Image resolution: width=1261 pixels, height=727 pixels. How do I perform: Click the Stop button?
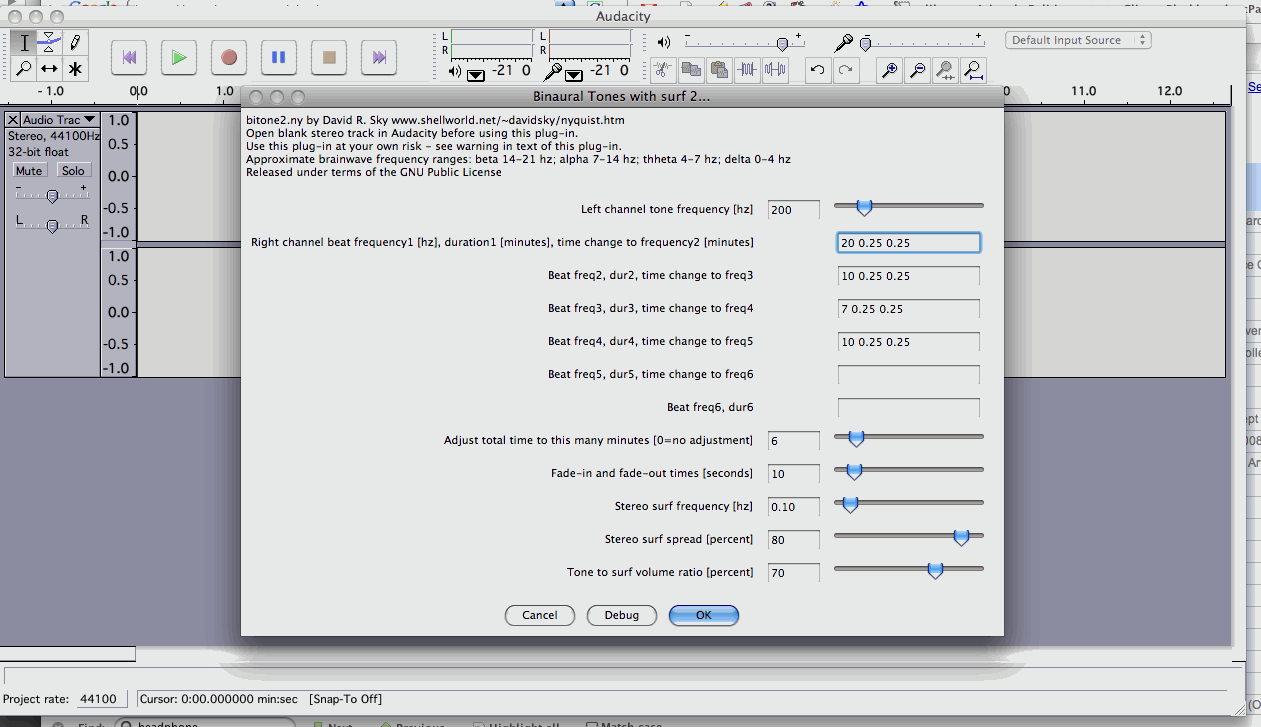pos(329,57)
